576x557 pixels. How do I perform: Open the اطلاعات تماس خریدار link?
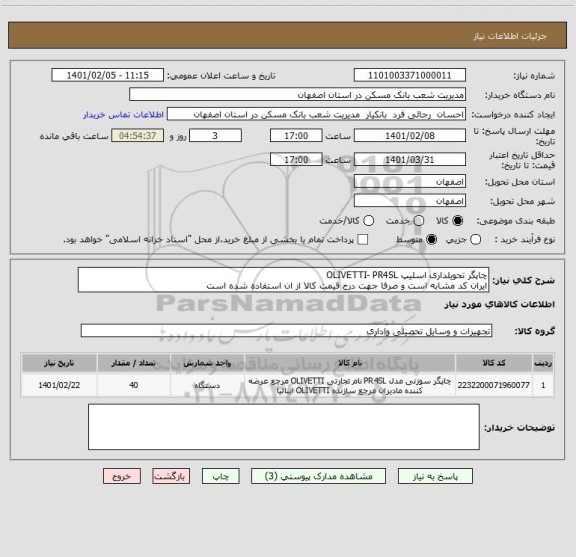coord(123,115)
